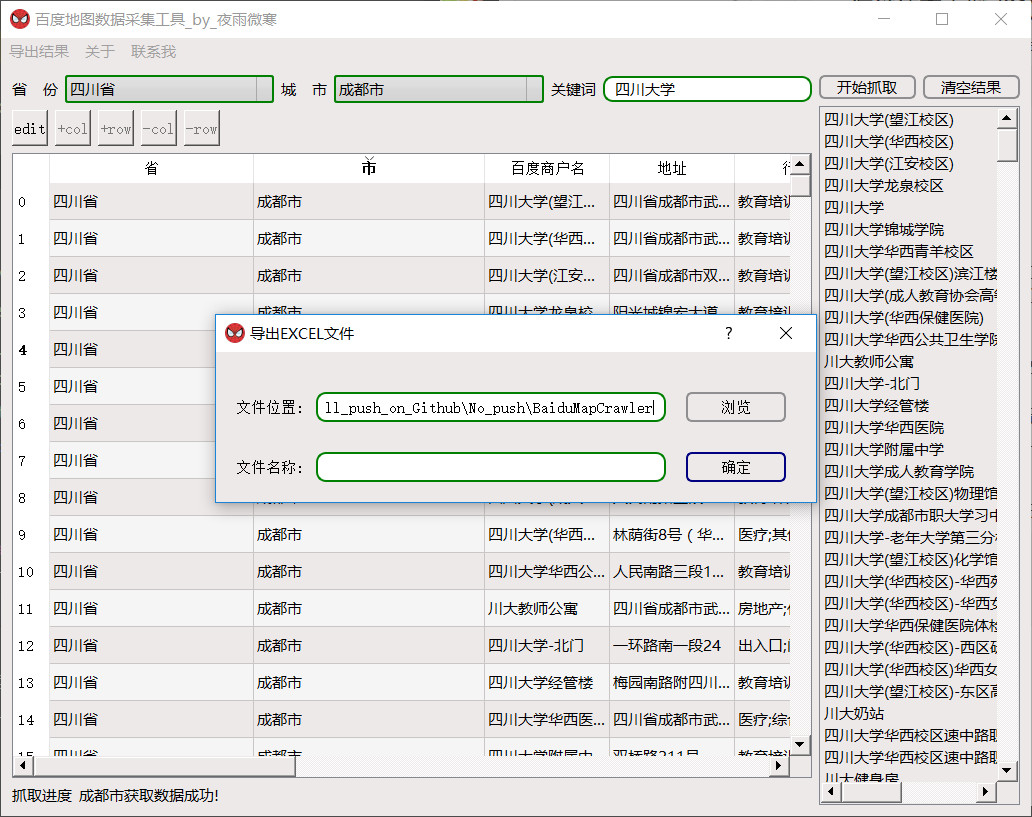Click the results list scroll left arrow
Screen dimensions: 1032x817
click(832, 791)
